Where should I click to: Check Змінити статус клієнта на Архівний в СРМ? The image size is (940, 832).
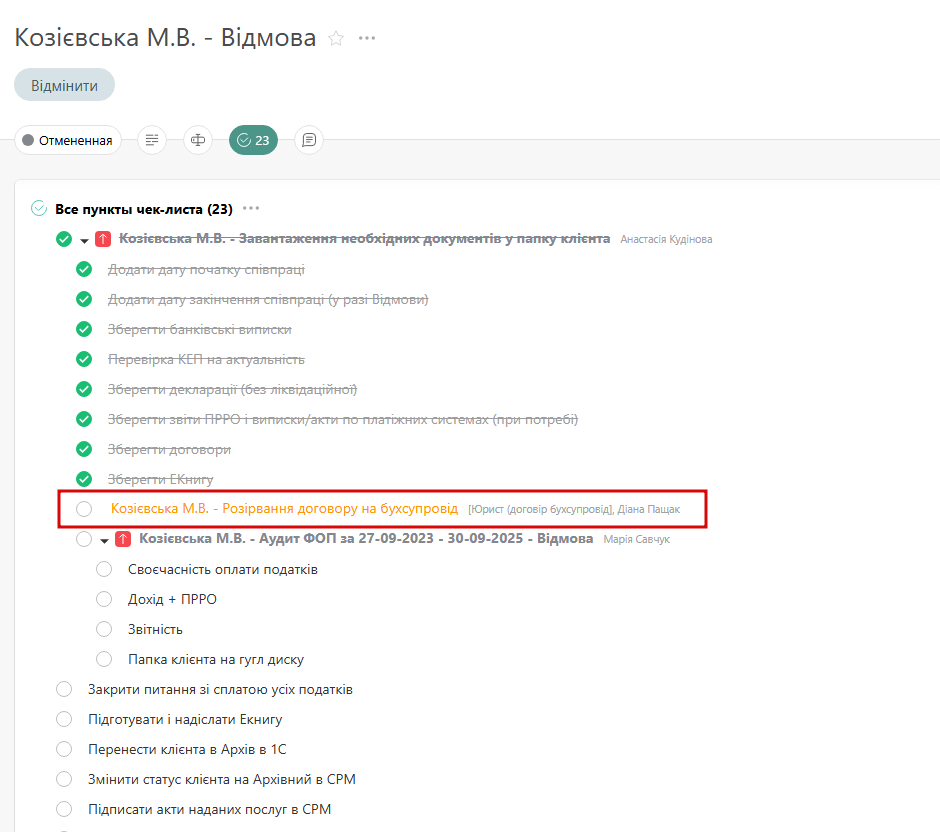(x=64, y=779)
